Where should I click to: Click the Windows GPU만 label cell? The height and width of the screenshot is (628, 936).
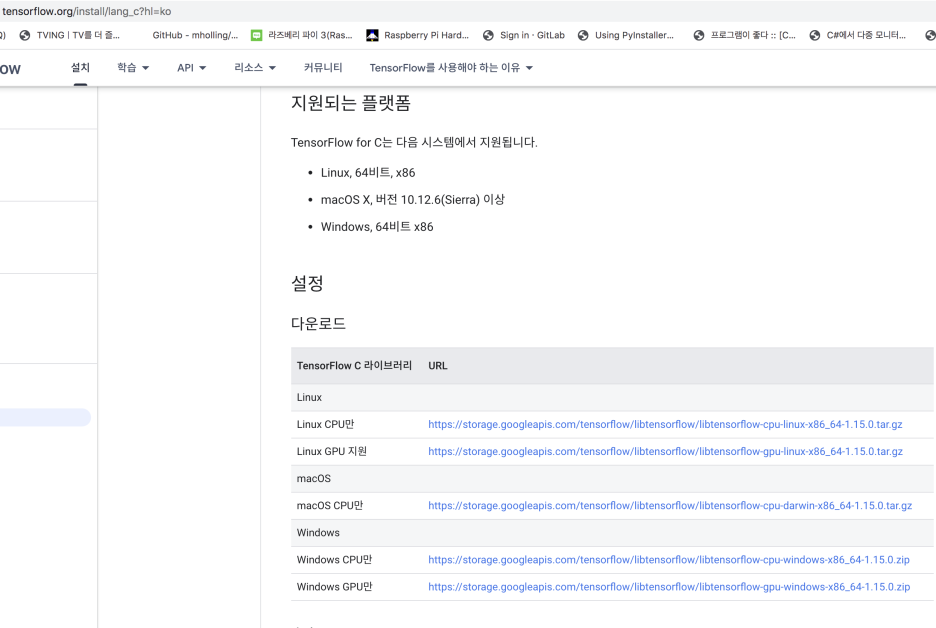(x=334, y=587)
